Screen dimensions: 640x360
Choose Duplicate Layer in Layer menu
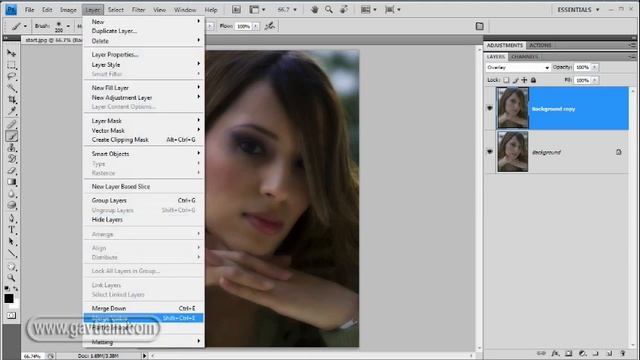(143, 31)
